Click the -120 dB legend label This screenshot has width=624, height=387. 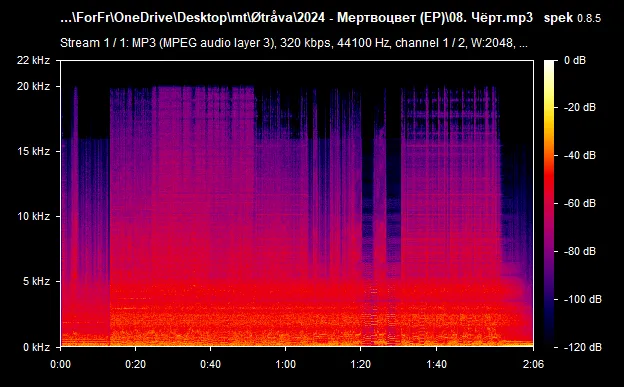583,347
